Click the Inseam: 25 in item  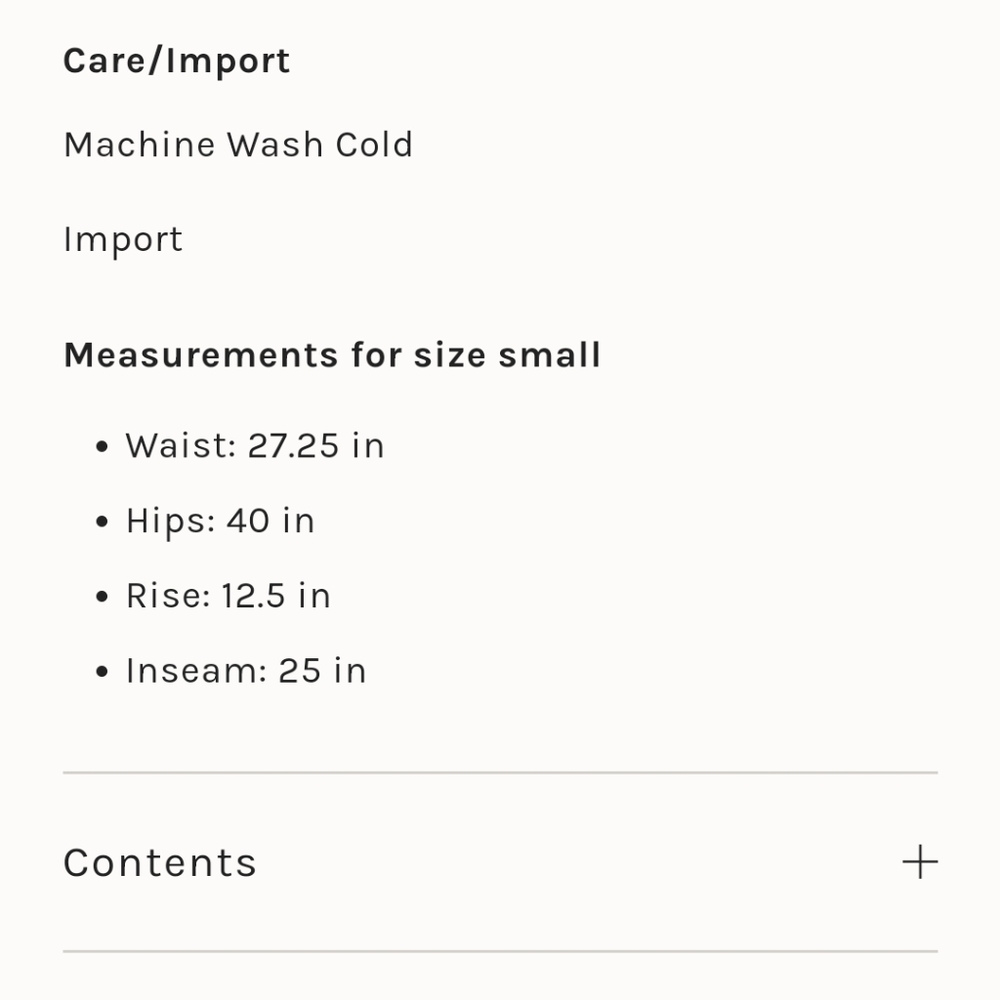click(246, 671)
